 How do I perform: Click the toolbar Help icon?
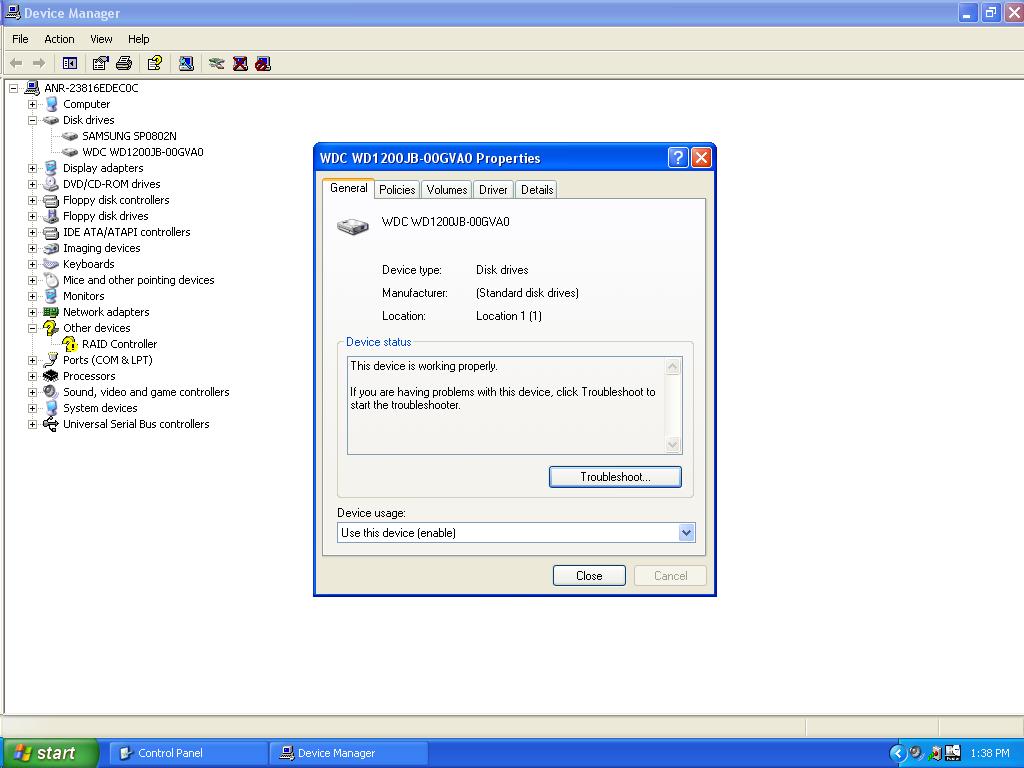154,63
